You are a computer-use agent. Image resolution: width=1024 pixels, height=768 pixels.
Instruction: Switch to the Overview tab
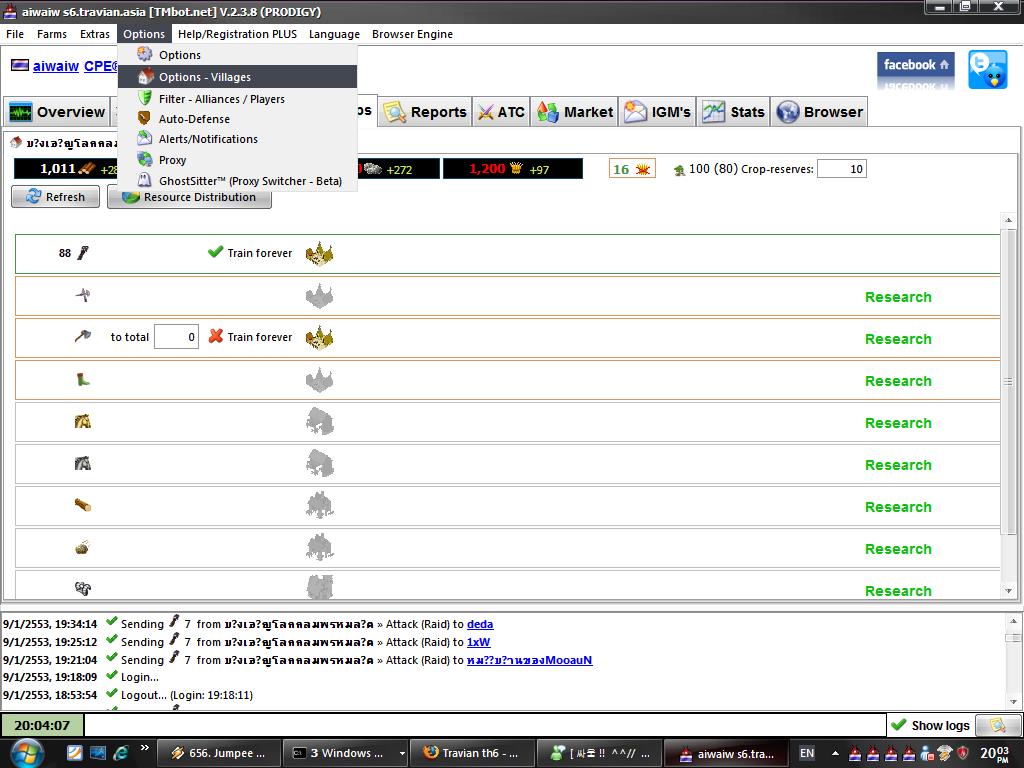[x=57, y=112]
